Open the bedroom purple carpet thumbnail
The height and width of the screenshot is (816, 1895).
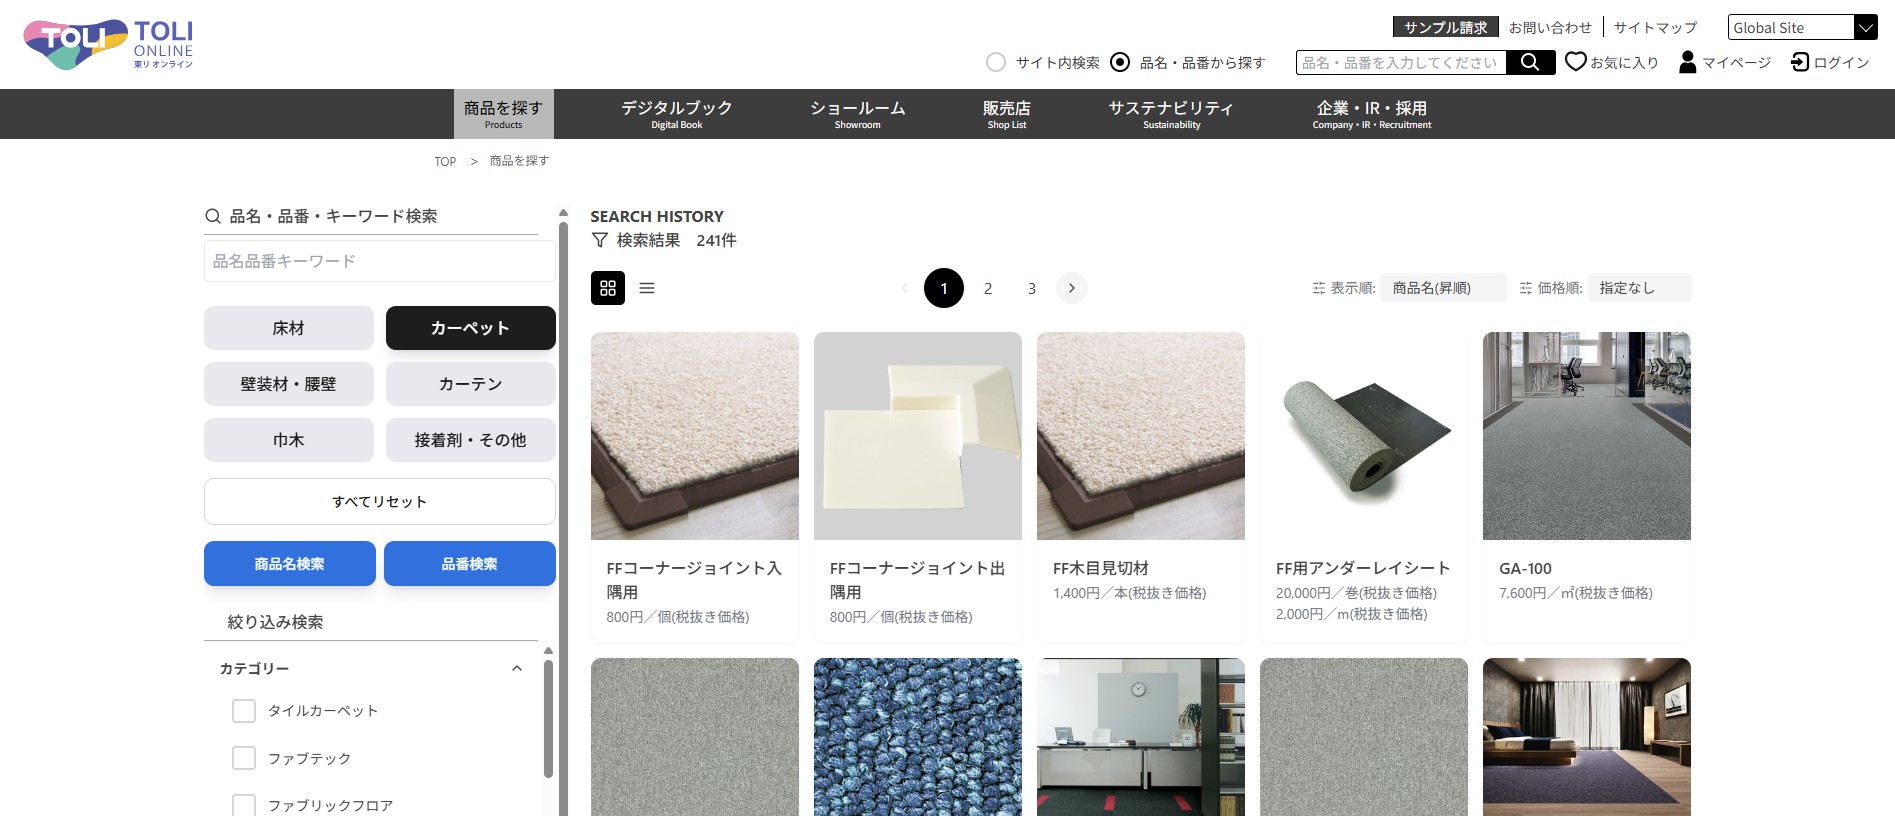point(1587,737)
